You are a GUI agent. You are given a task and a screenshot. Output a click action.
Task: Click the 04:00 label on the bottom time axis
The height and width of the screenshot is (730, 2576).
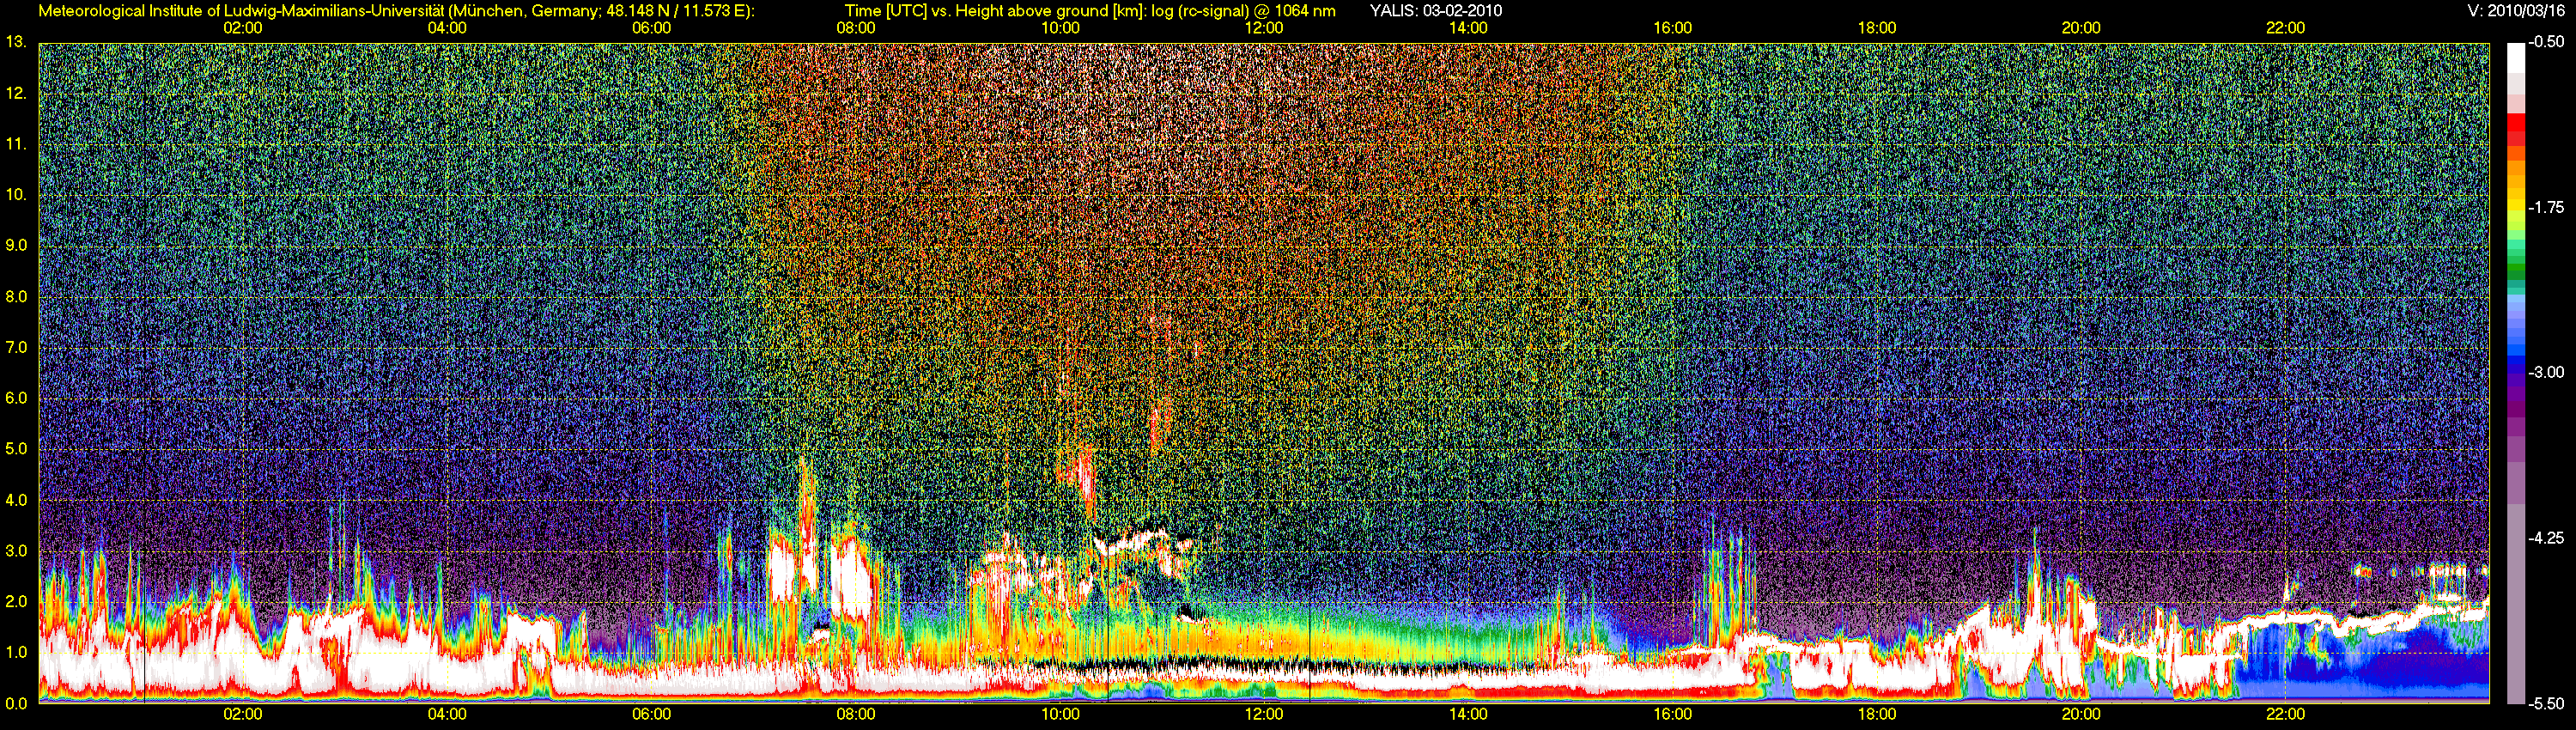click(447, 714)
